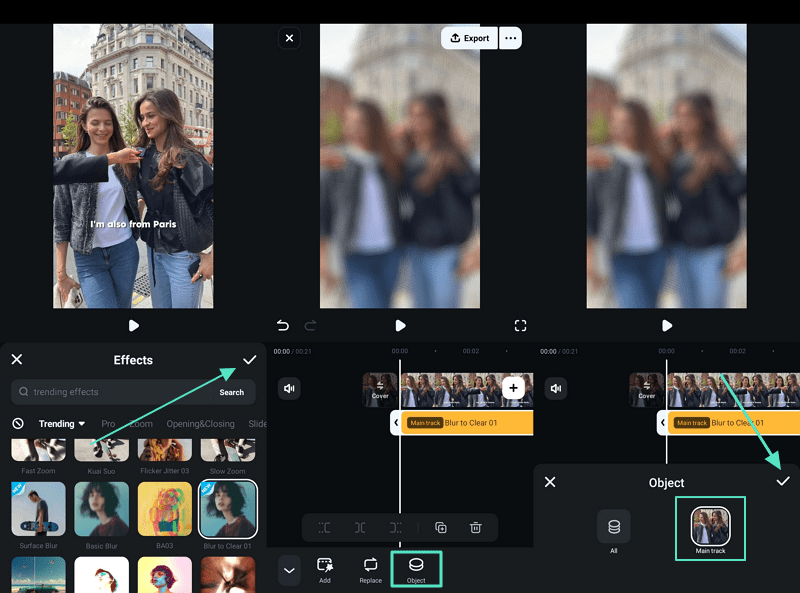Viewport: 800px width, 593px height.
Task: Undo the last edit with the undo arrow
Action: click(x=283, y=326)
